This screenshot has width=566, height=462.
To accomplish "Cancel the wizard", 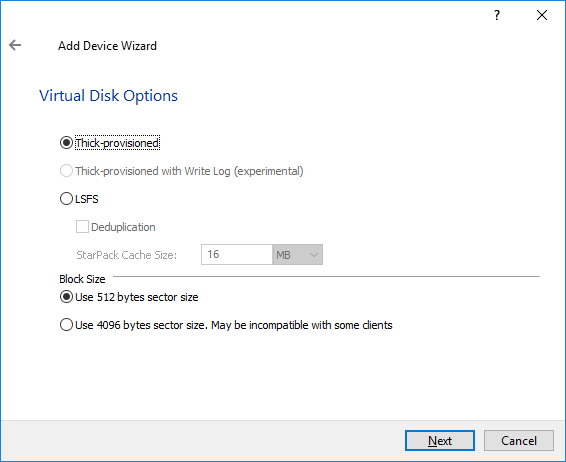I will tap(519, 440).
